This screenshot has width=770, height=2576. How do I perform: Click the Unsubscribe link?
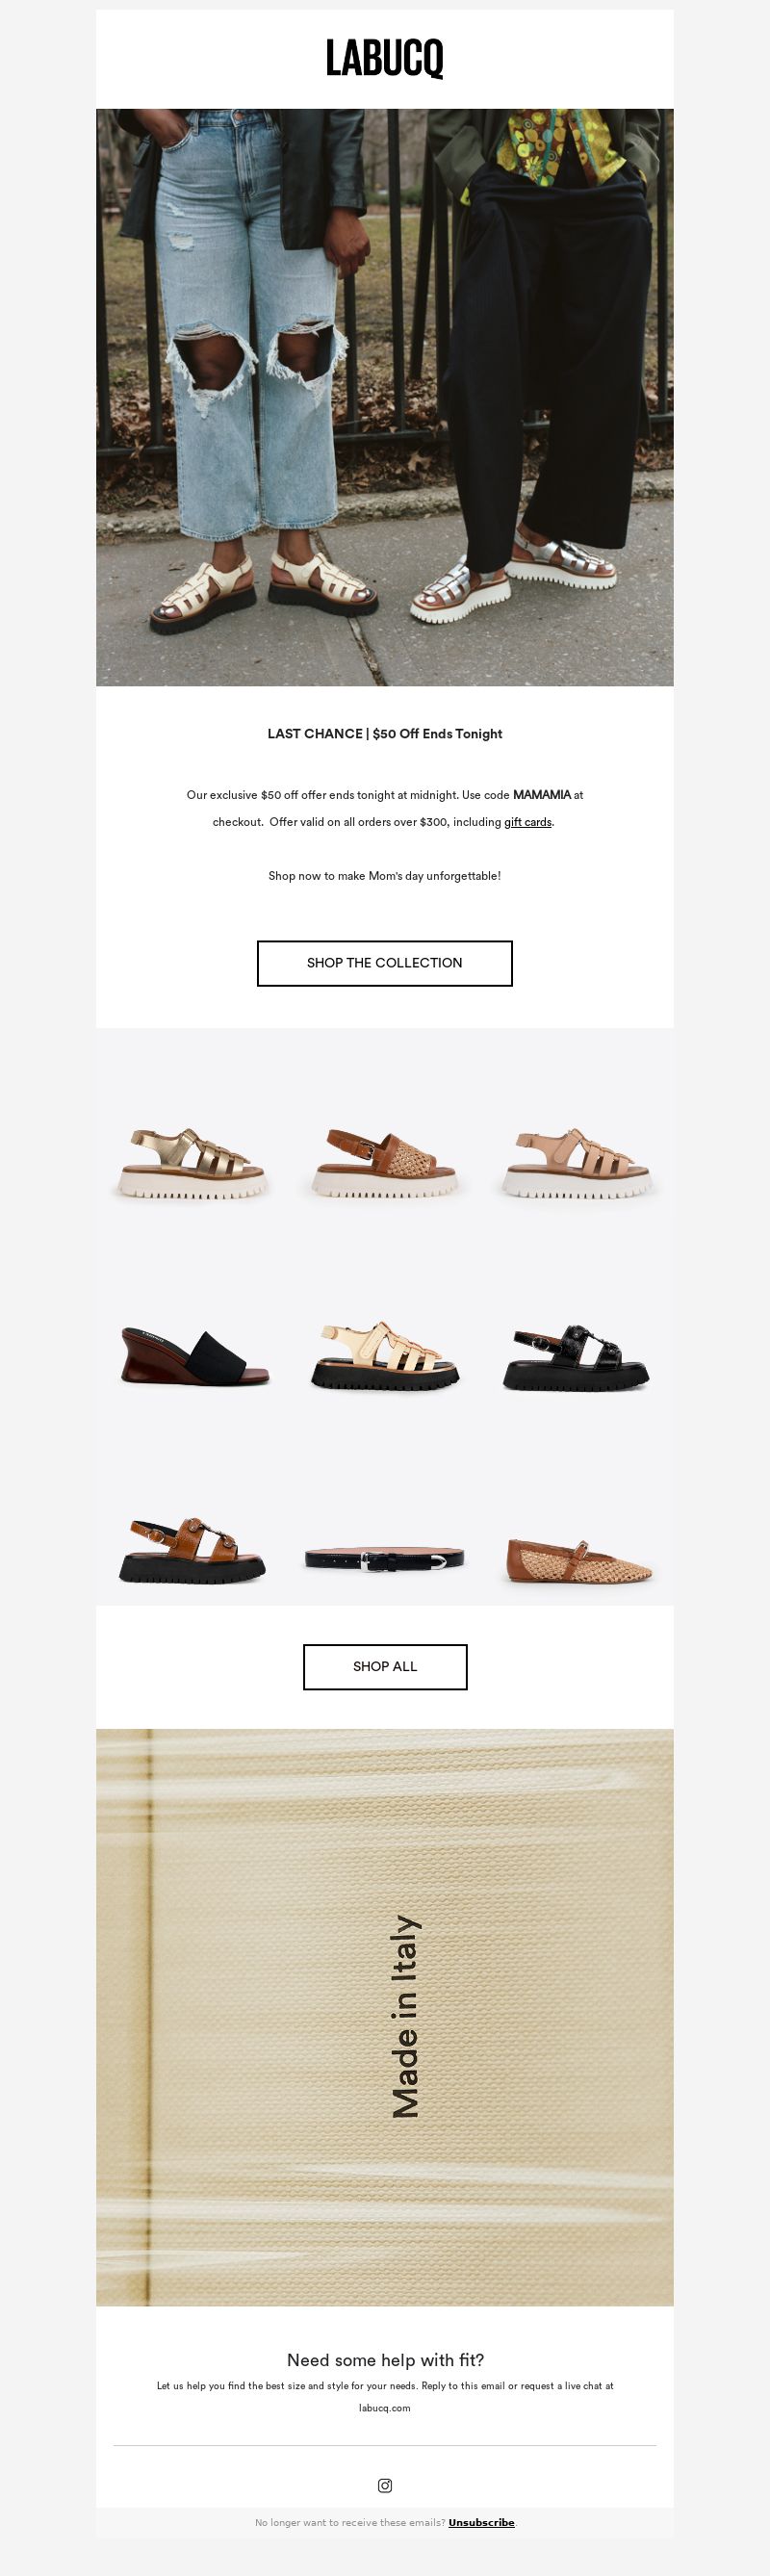tap(481, 2522)
